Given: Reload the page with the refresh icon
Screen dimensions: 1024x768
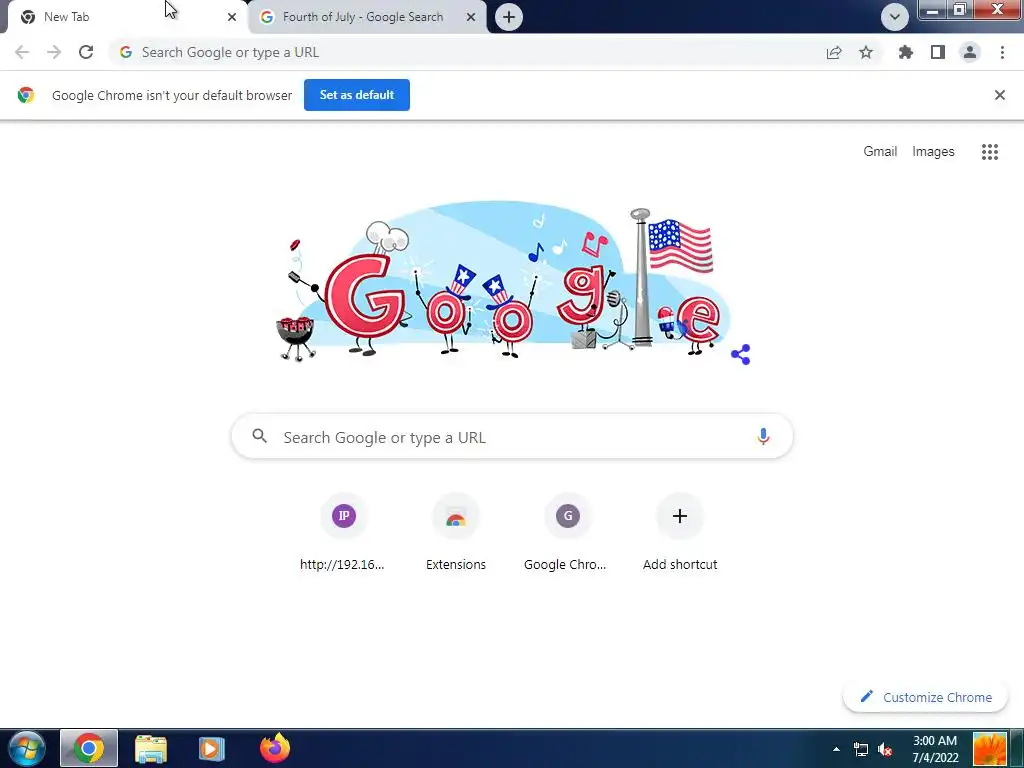Looking at the screenshot, I should coord(86,52).
